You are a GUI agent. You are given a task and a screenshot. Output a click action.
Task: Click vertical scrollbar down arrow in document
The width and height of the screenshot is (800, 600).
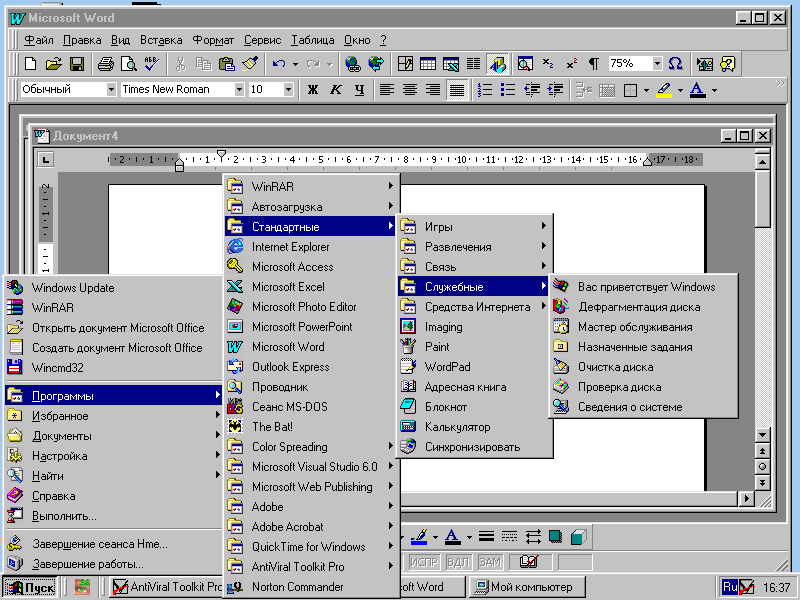(762, 435)
